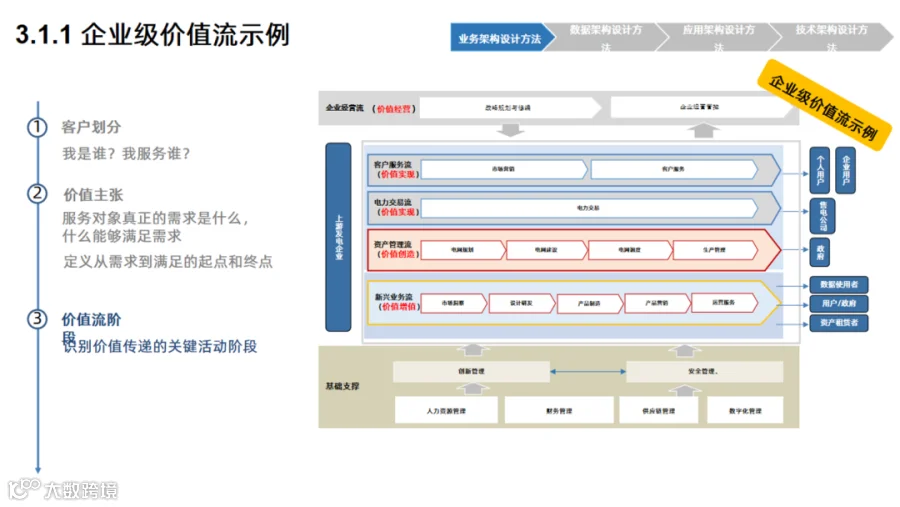Screen dimensions: 900x507
Task: Click the 新兴业务流 row label
Action: coord(394,297)
